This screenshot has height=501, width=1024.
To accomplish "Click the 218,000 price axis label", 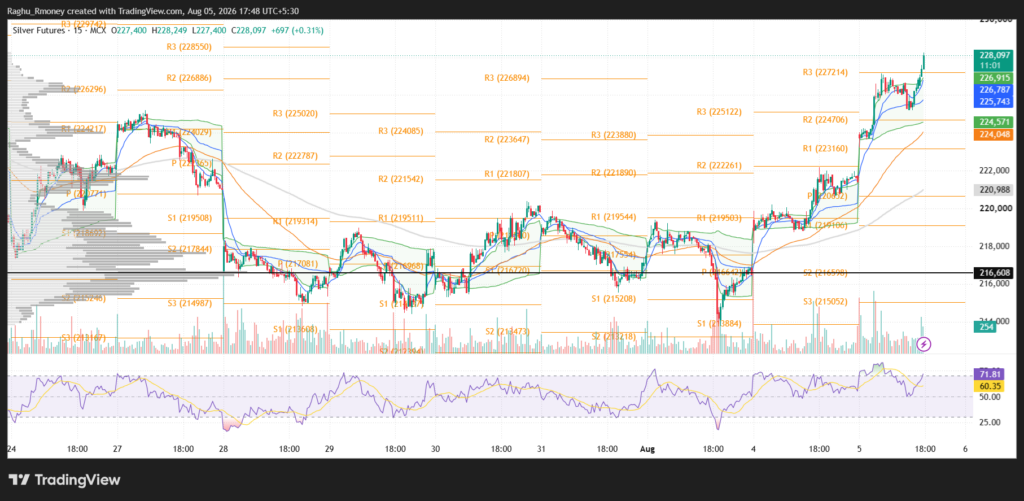I will click(x=995, y=246).
